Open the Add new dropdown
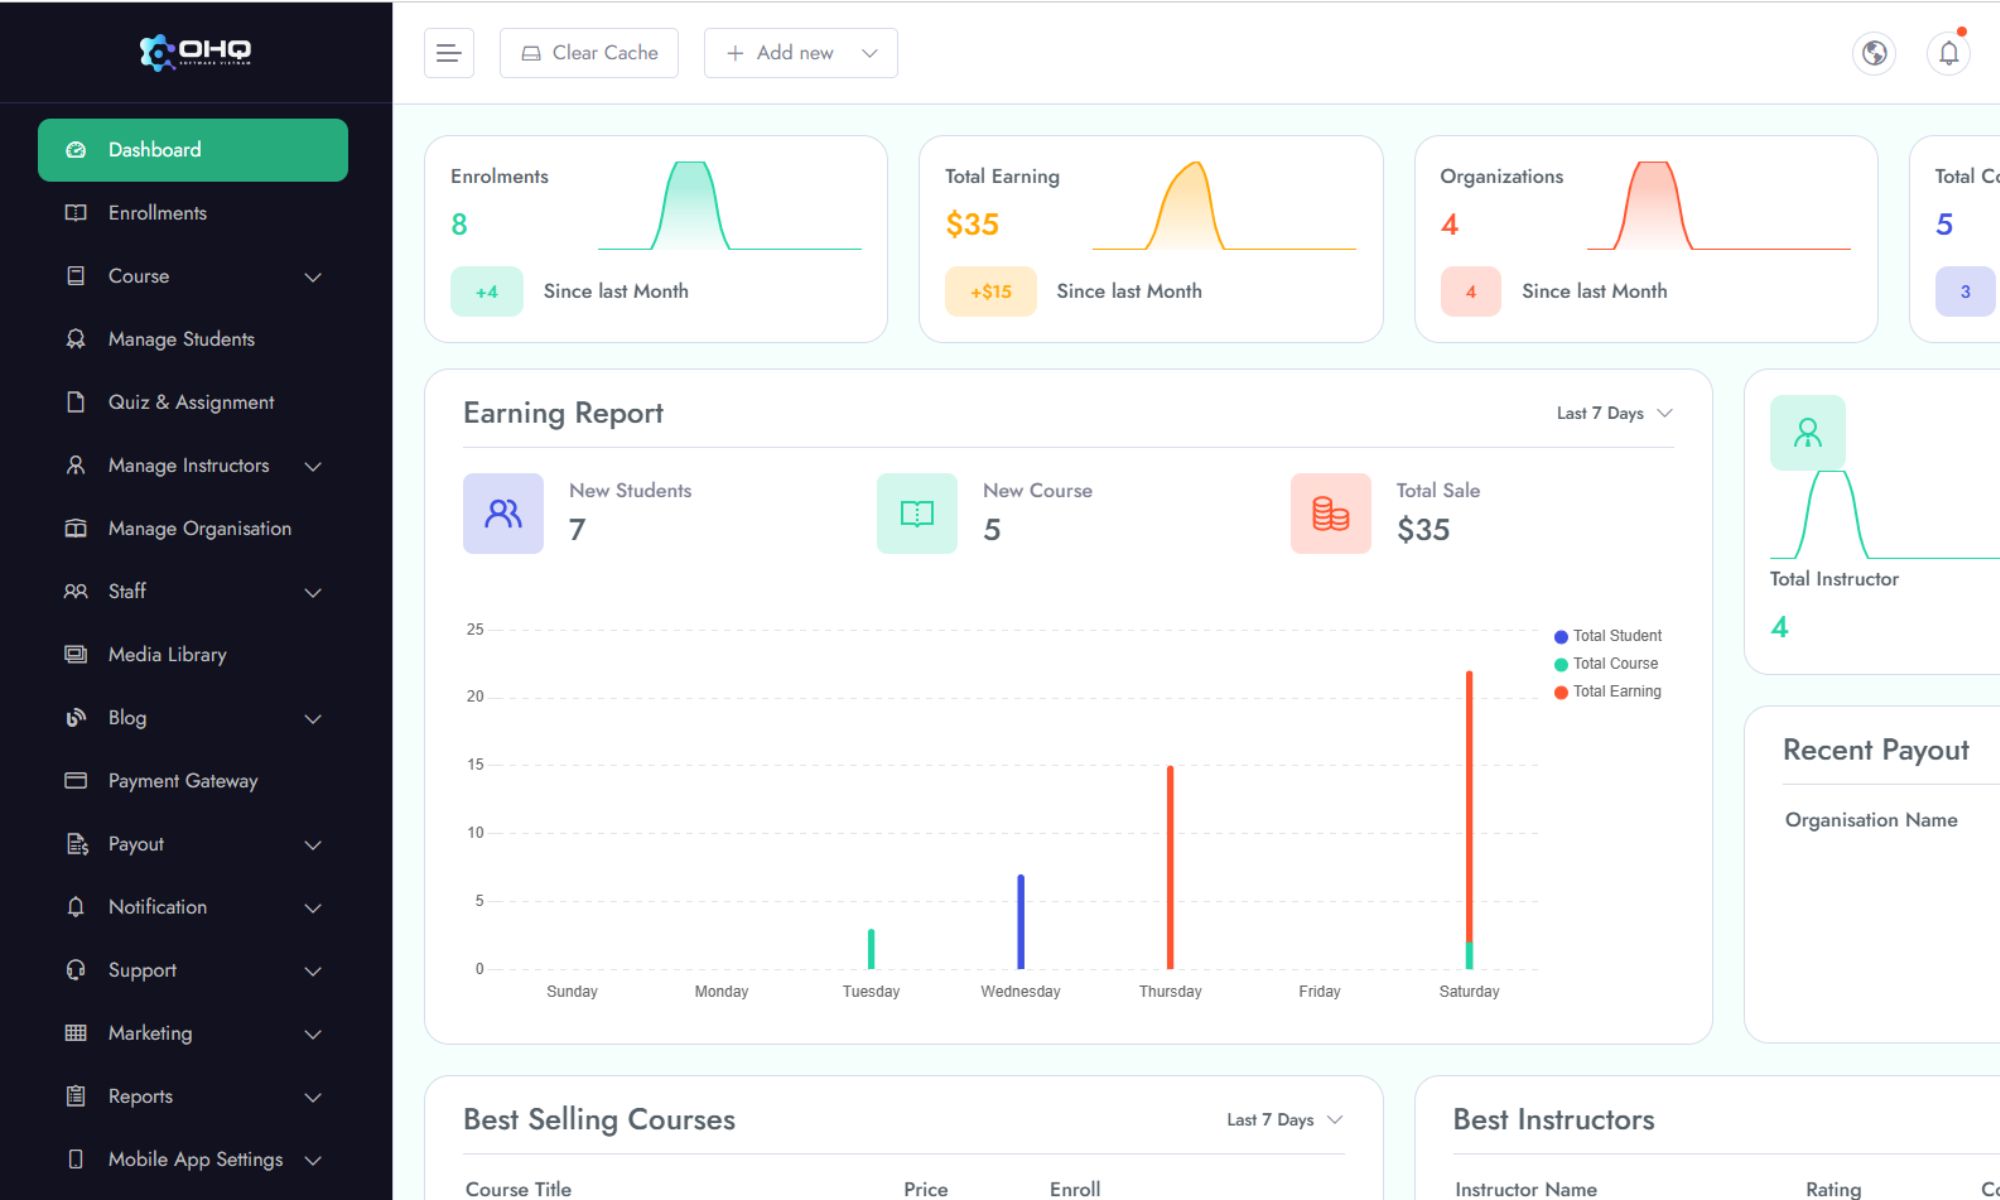Screen dimensions: 2000x1200 point(801,53)
